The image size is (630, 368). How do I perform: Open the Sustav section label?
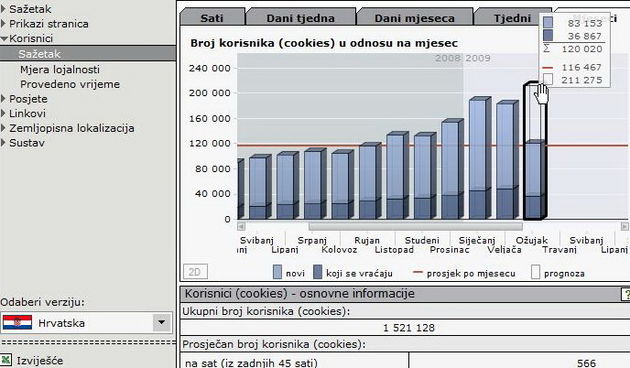(x=27, y=143)
